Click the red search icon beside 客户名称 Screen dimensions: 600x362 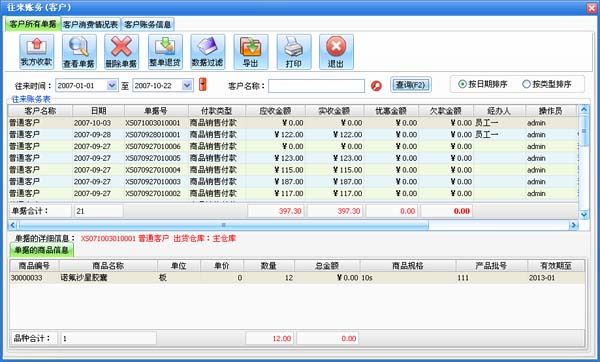[376, 86]
